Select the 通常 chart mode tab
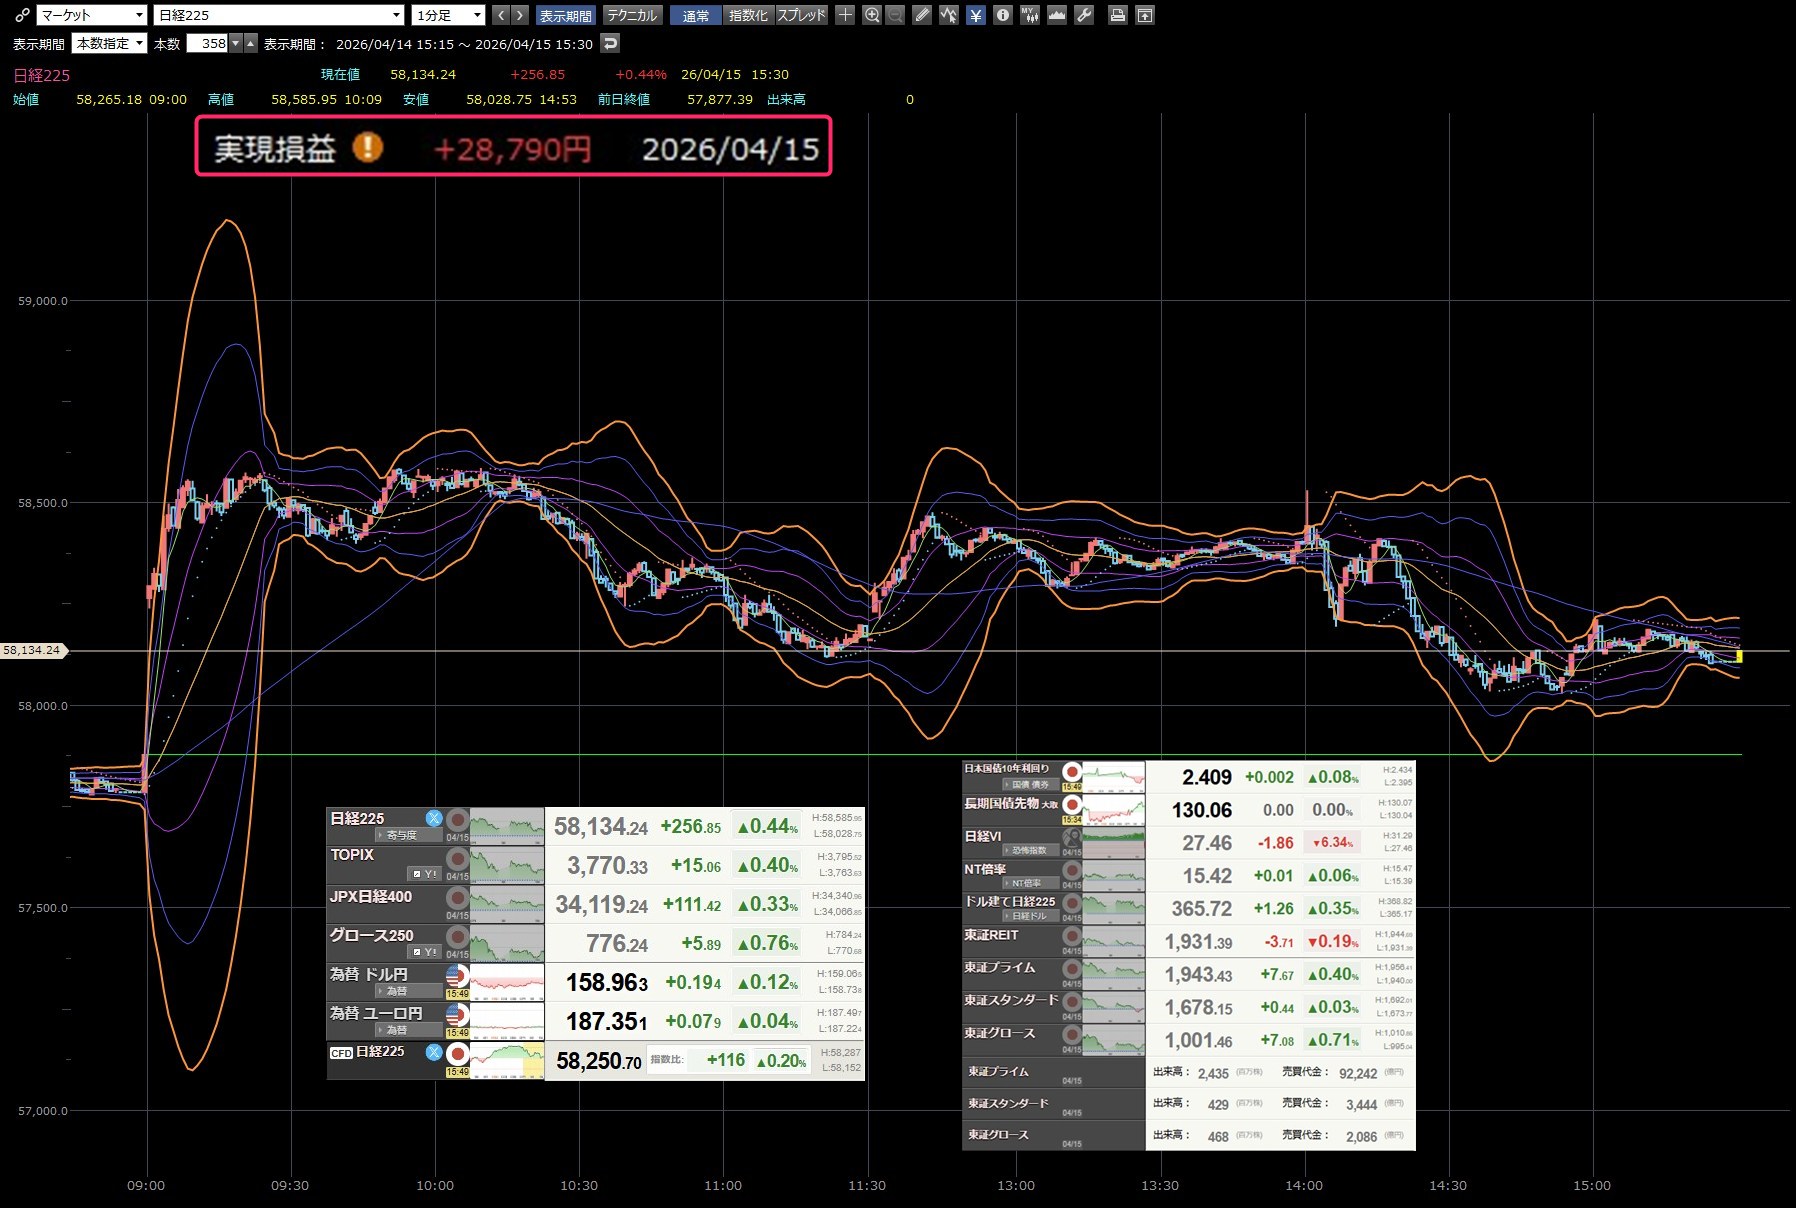This screenshot has width=1796, height=1208. point(696,15)
